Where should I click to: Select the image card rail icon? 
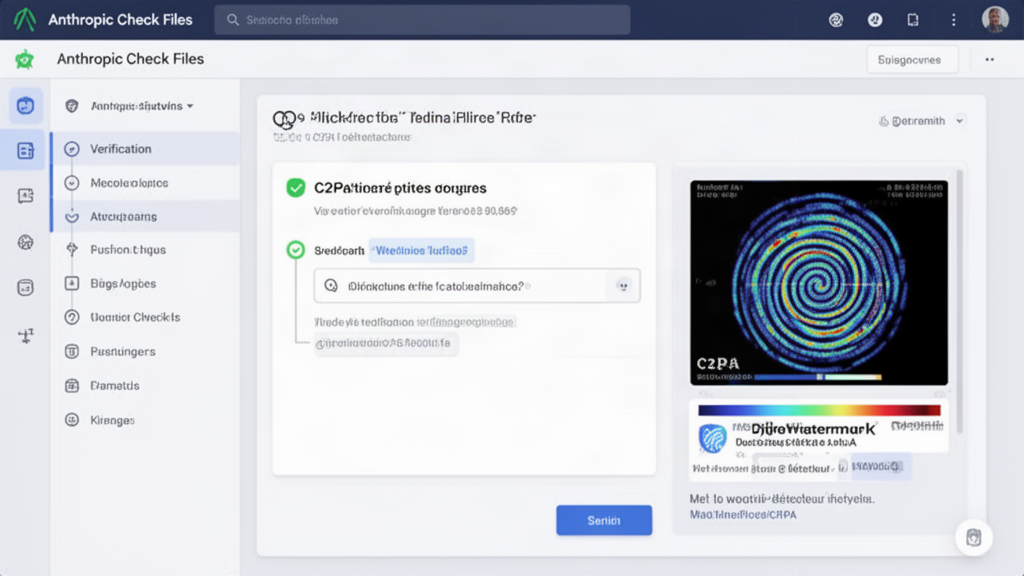tap(25, 196)
